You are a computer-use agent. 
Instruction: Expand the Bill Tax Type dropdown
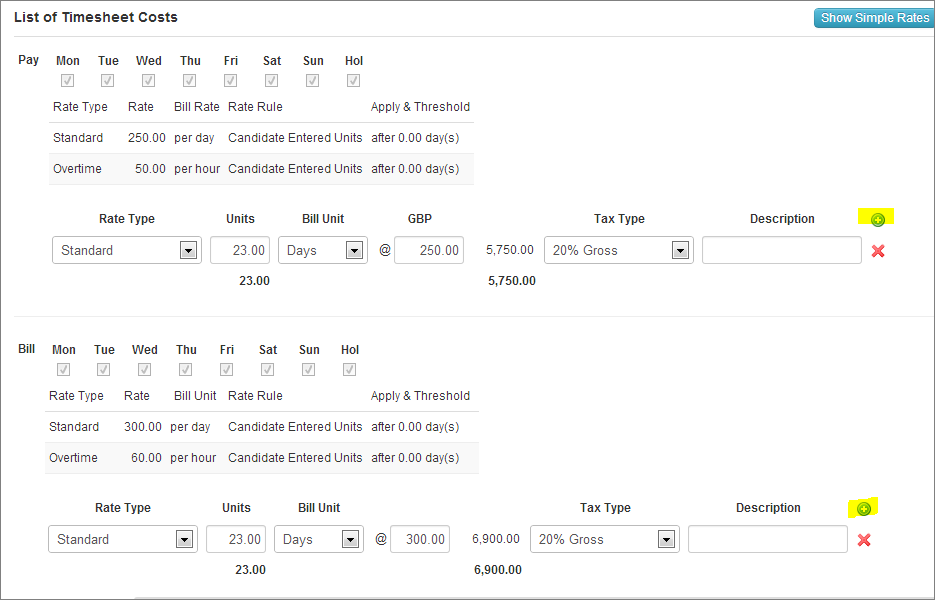pyautogui.click(x=605, y=539)
